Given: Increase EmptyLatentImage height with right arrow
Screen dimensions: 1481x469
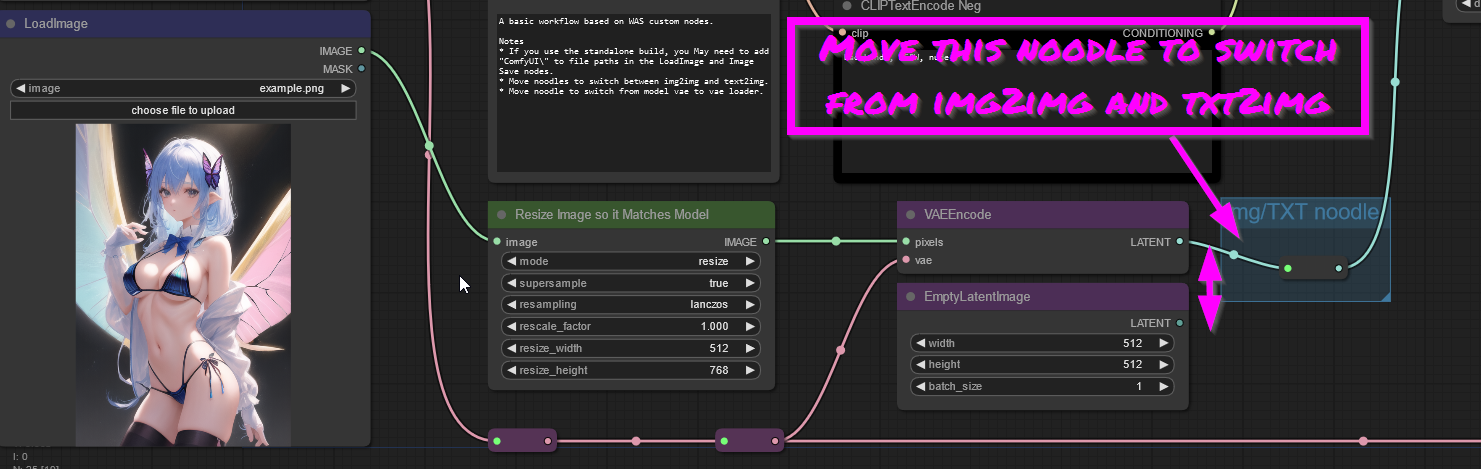Looking at the screenshot, I should point(1163,365).
